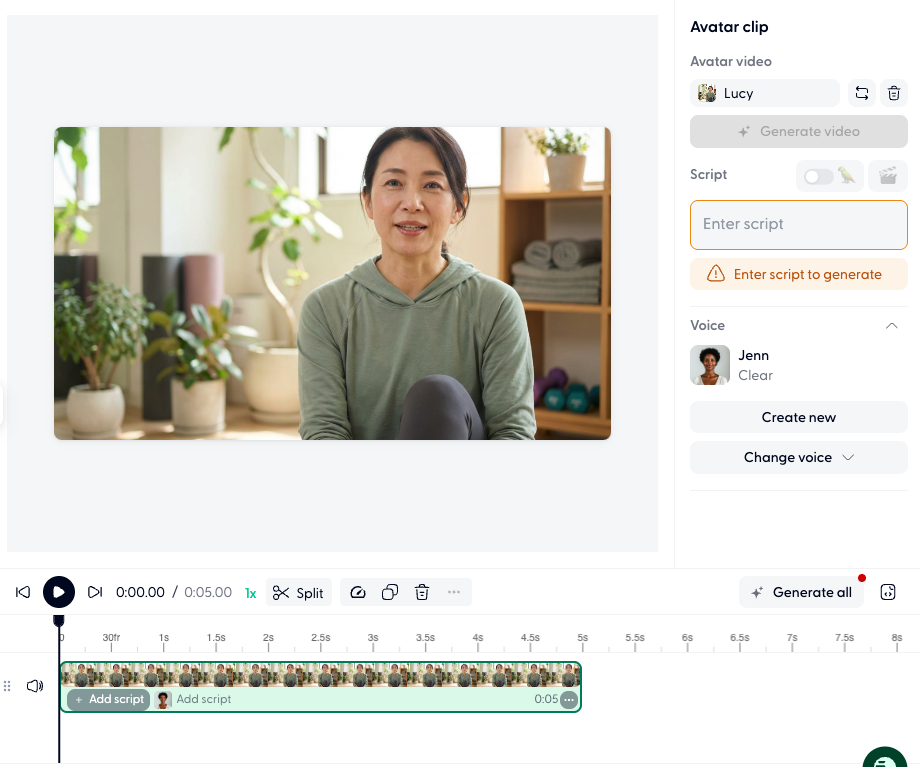Select the Lucy avatar chip
This screenshot has height=767, width=920.
tap(764, 93)
